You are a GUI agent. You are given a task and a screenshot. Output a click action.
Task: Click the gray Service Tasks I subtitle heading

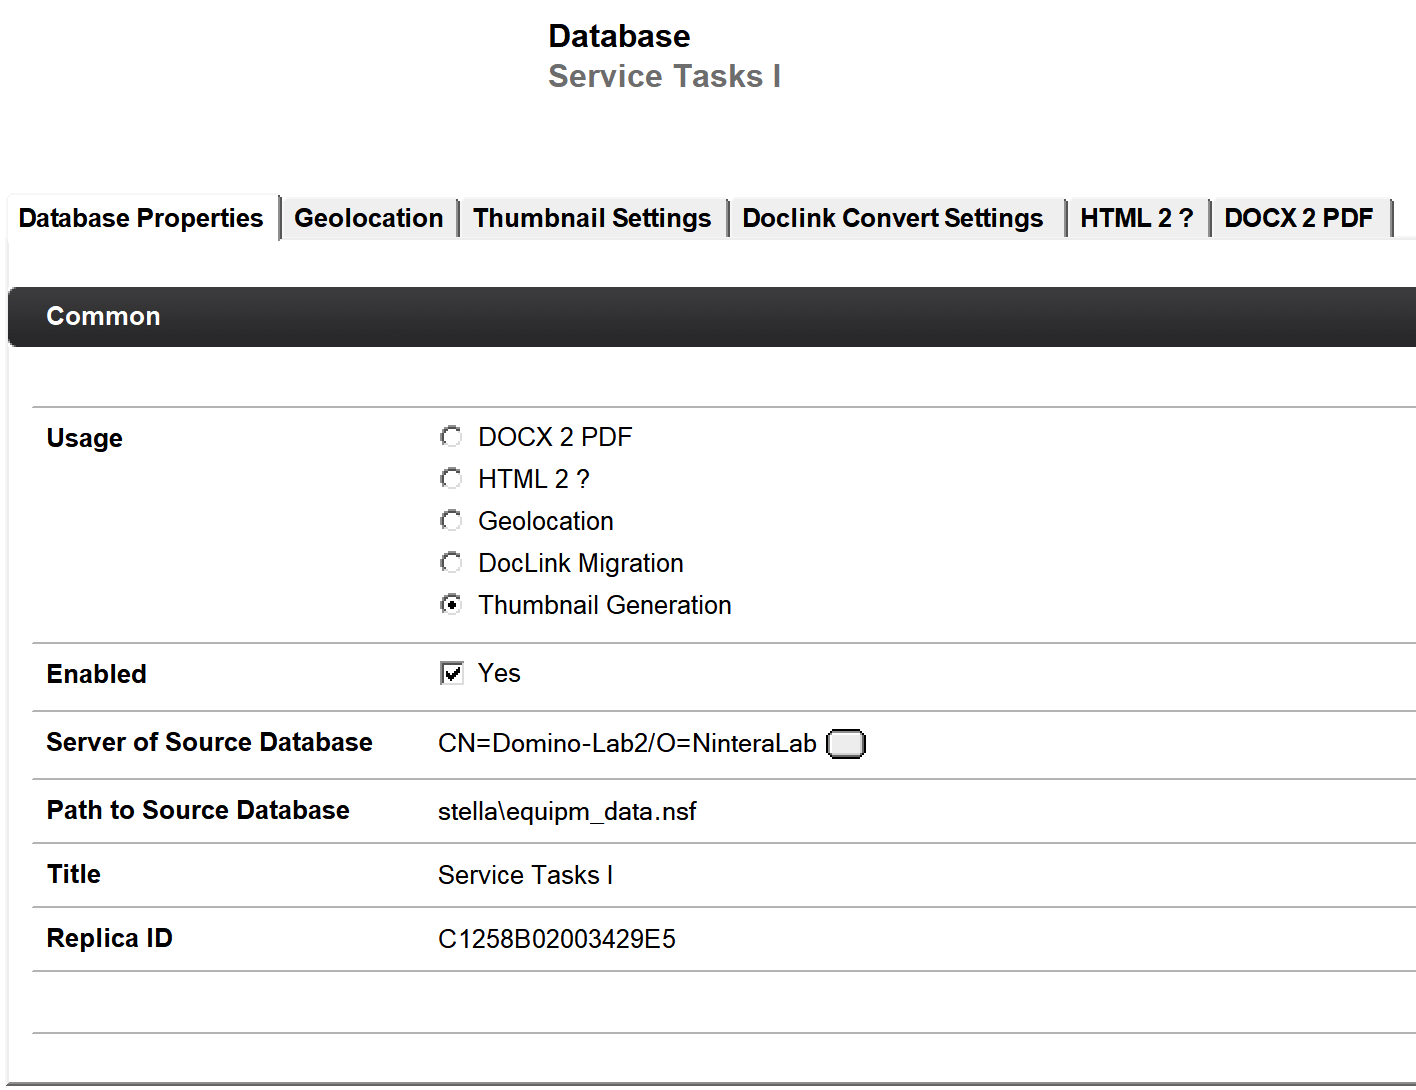pyautogui.click(x=664, y=77)
